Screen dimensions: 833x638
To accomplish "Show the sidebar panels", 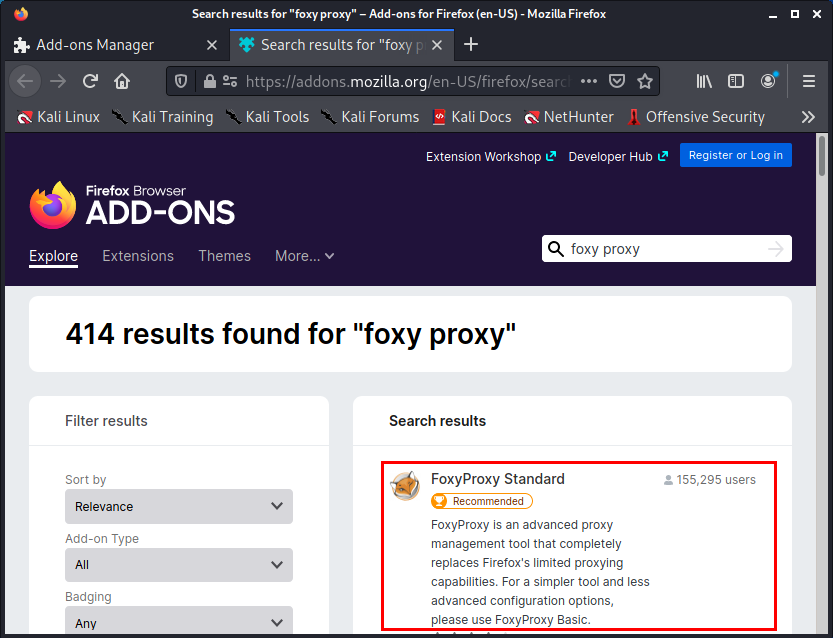I will [736, 81].
